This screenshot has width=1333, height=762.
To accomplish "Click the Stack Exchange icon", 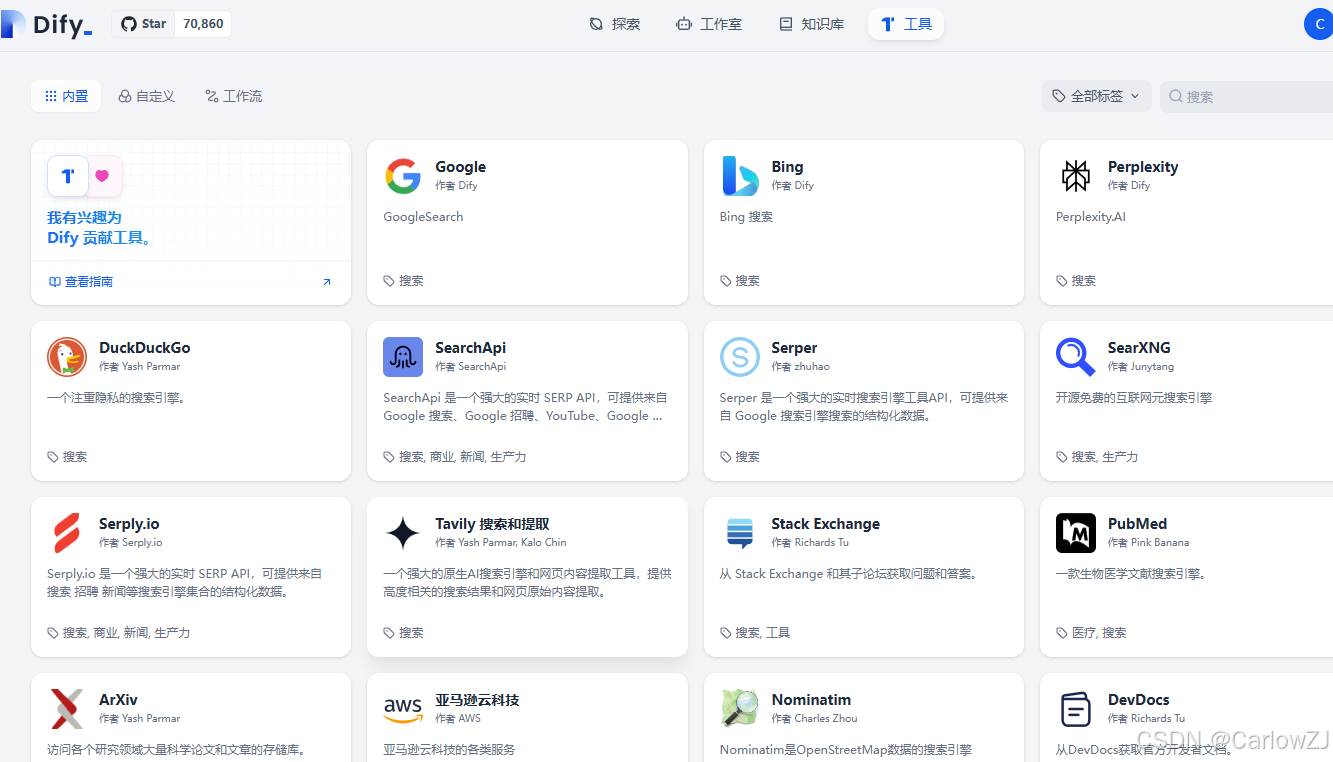I will point(740,533).
